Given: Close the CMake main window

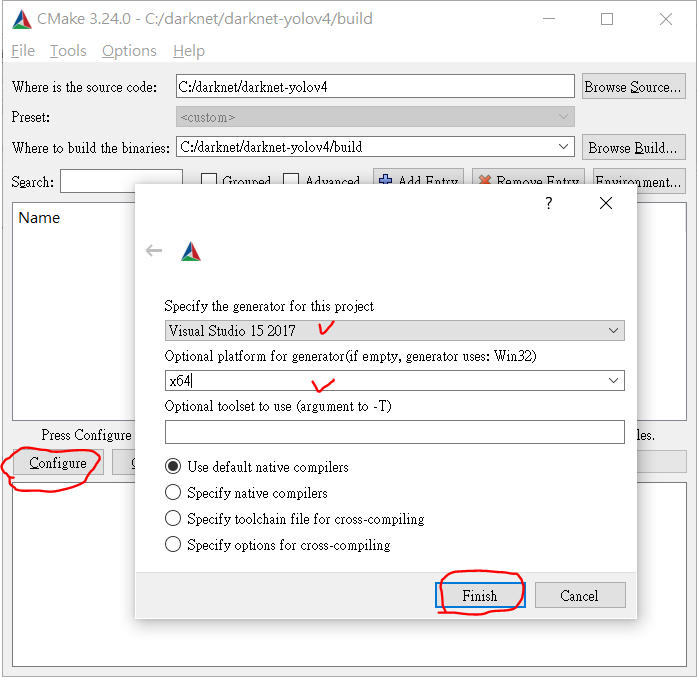Looking at the screenshot, I should 665,19.
